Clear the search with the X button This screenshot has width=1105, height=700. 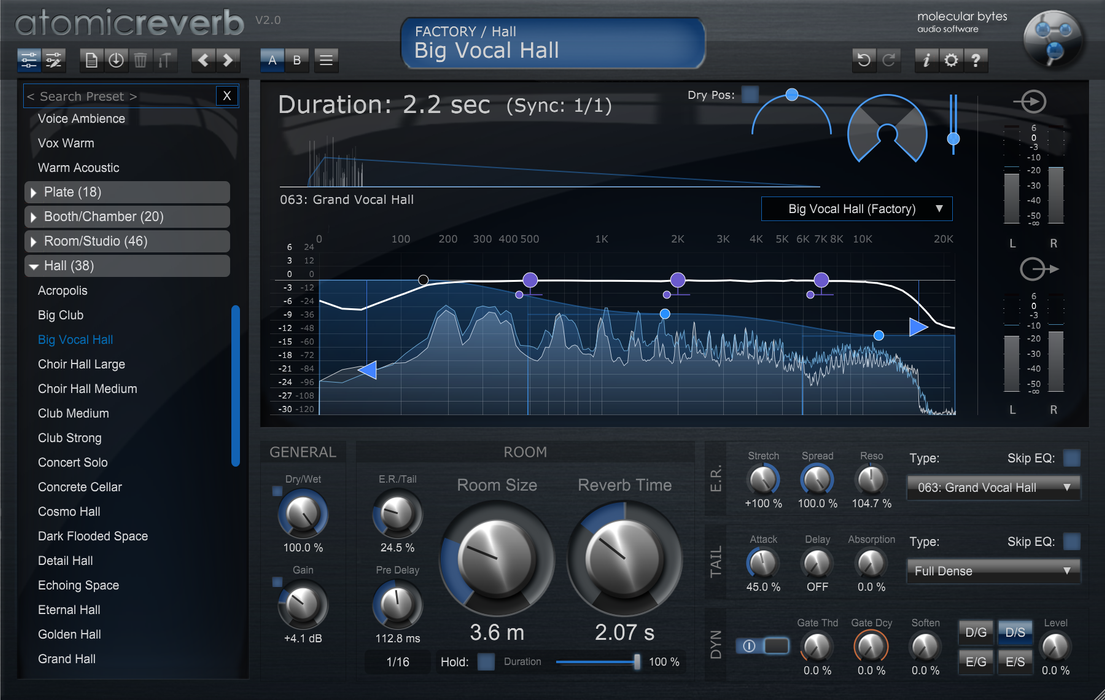click(227, 96)
